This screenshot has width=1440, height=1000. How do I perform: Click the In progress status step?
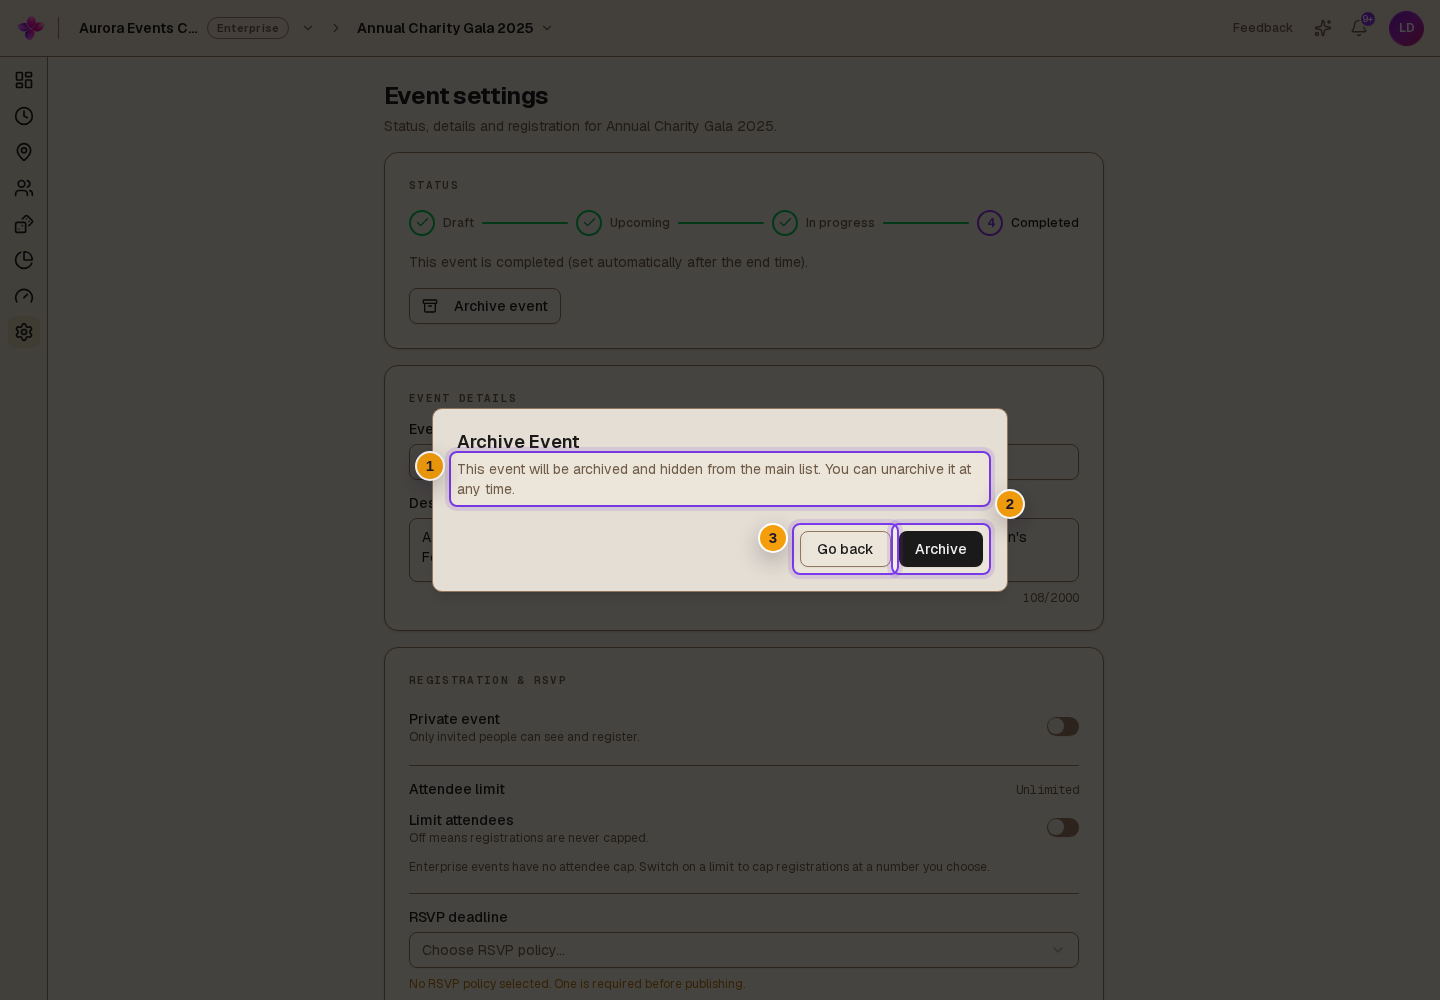[823, 223]
